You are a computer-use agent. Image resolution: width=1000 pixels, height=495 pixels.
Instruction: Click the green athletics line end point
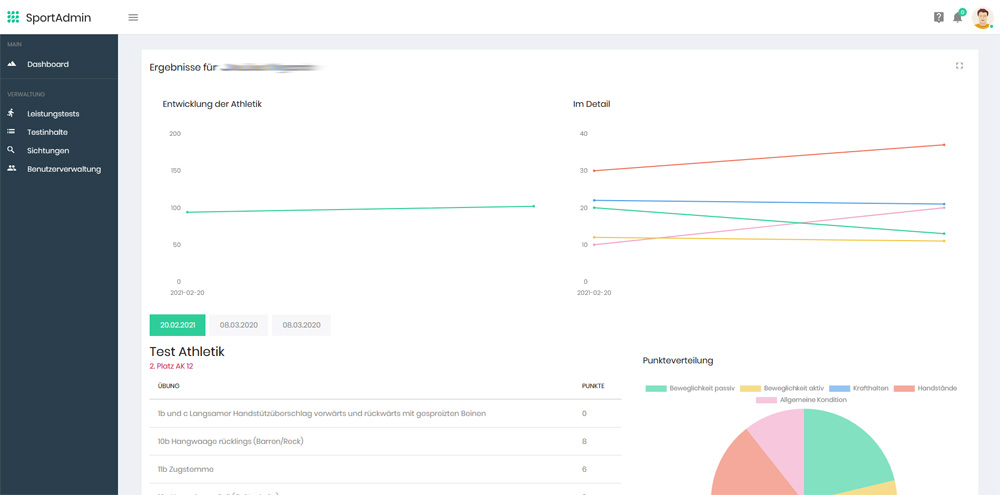[x=533, y=206]
